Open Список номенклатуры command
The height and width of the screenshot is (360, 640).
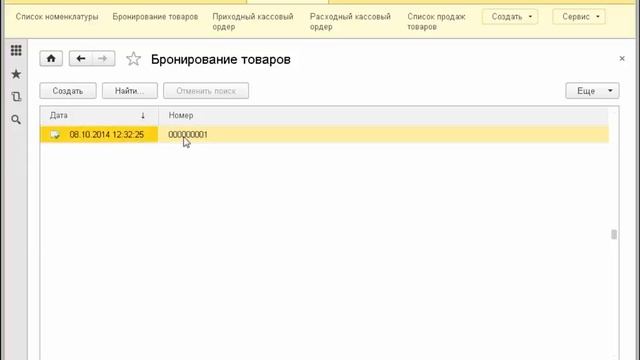point(57,17)
